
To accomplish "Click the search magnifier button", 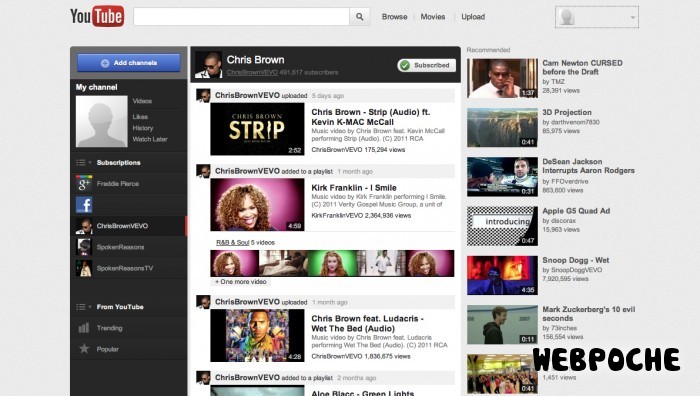I will point(359,17).
